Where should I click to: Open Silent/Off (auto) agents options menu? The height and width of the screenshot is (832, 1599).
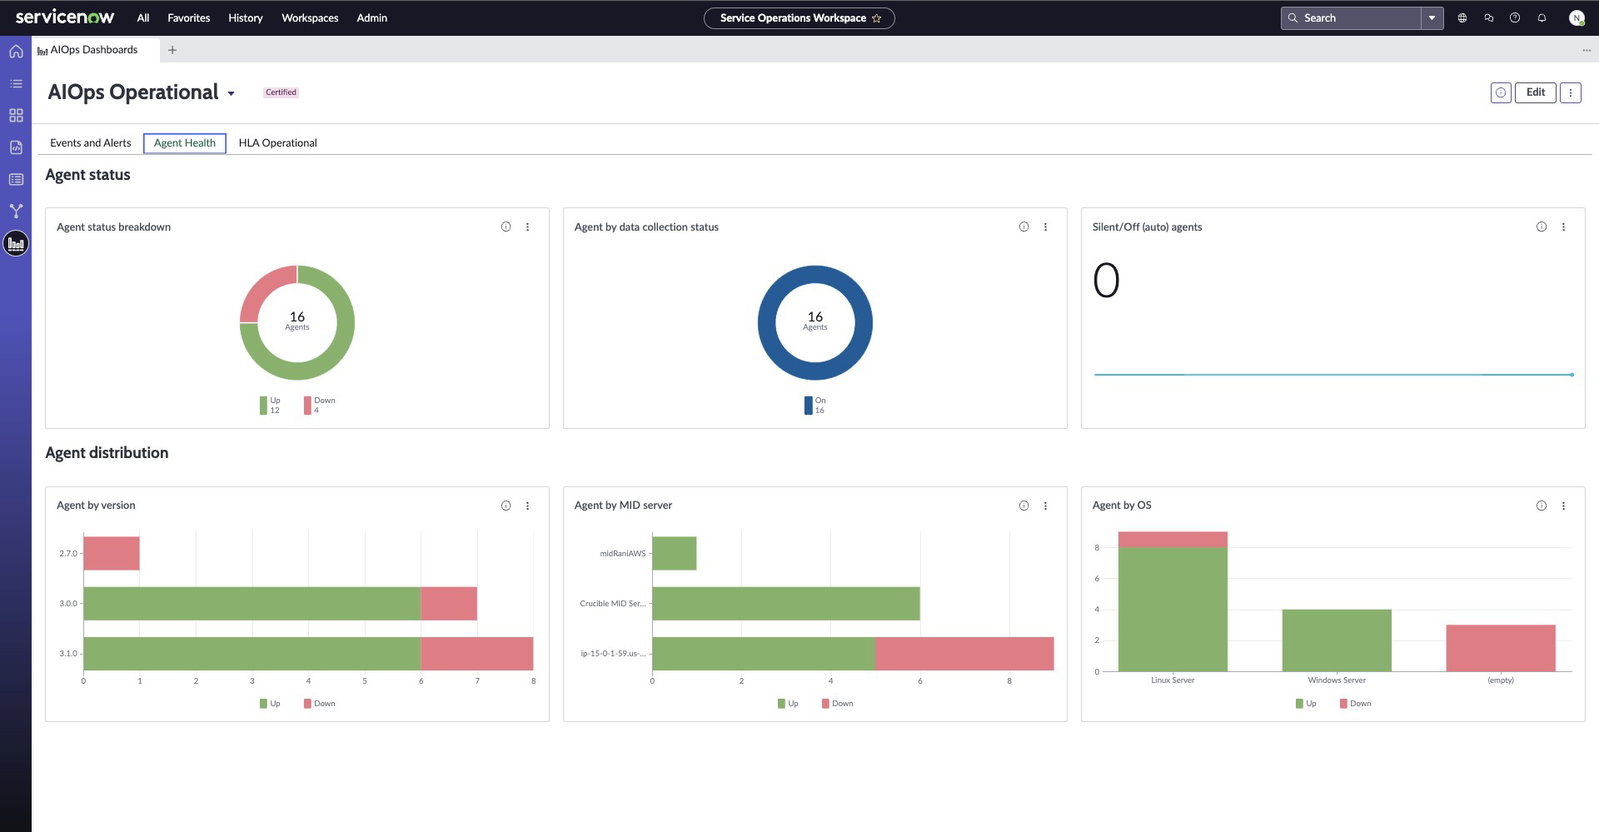(x=1564, y=227)
